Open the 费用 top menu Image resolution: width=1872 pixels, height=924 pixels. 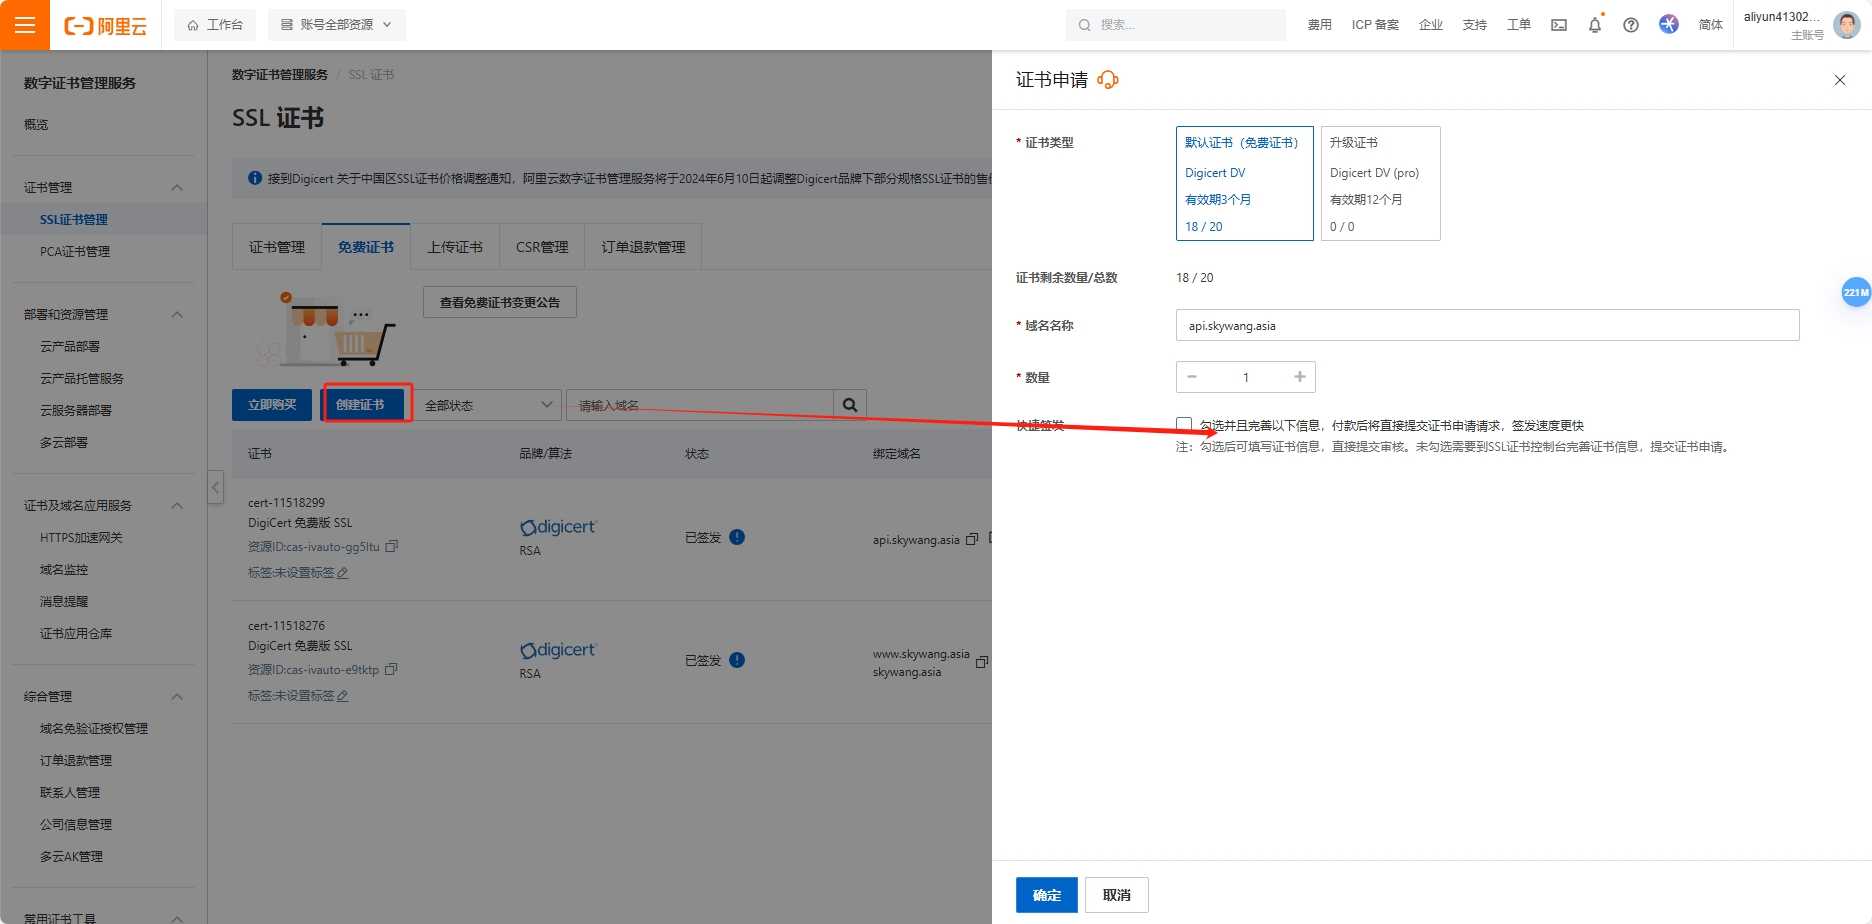[x=1320, y=25]
